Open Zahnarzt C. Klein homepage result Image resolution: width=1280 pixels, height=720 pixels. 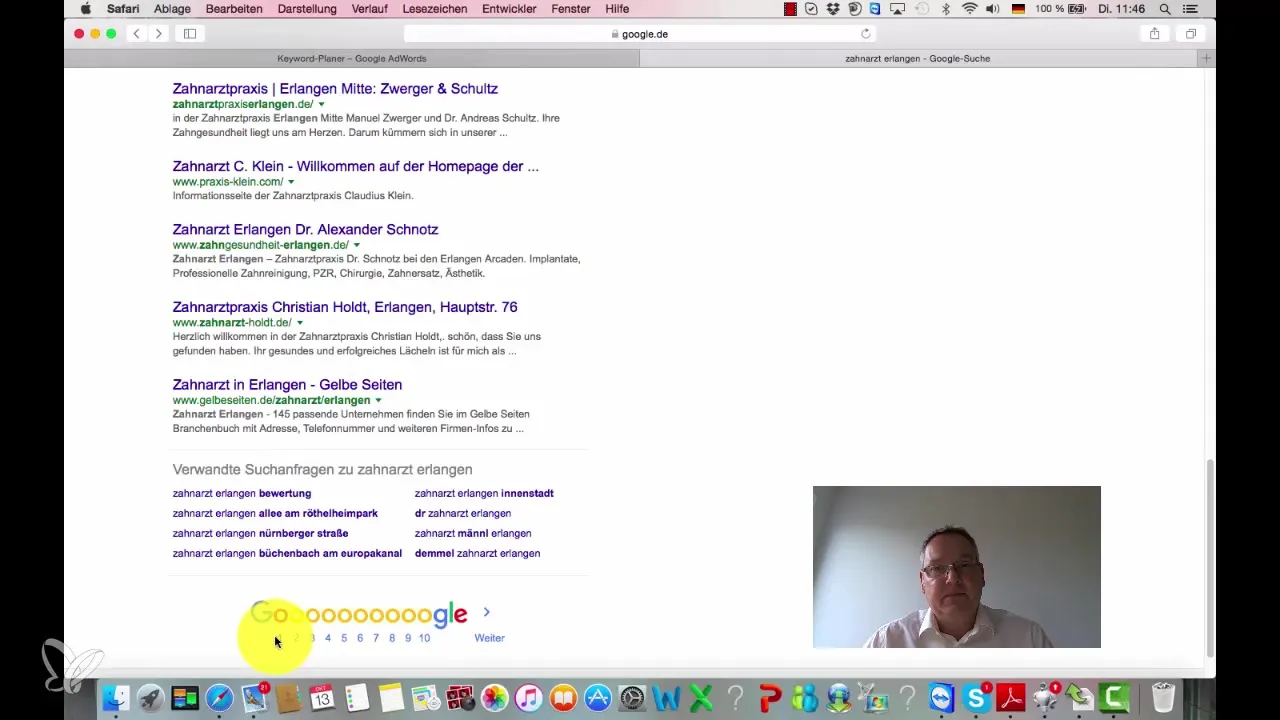click(355, 167)
